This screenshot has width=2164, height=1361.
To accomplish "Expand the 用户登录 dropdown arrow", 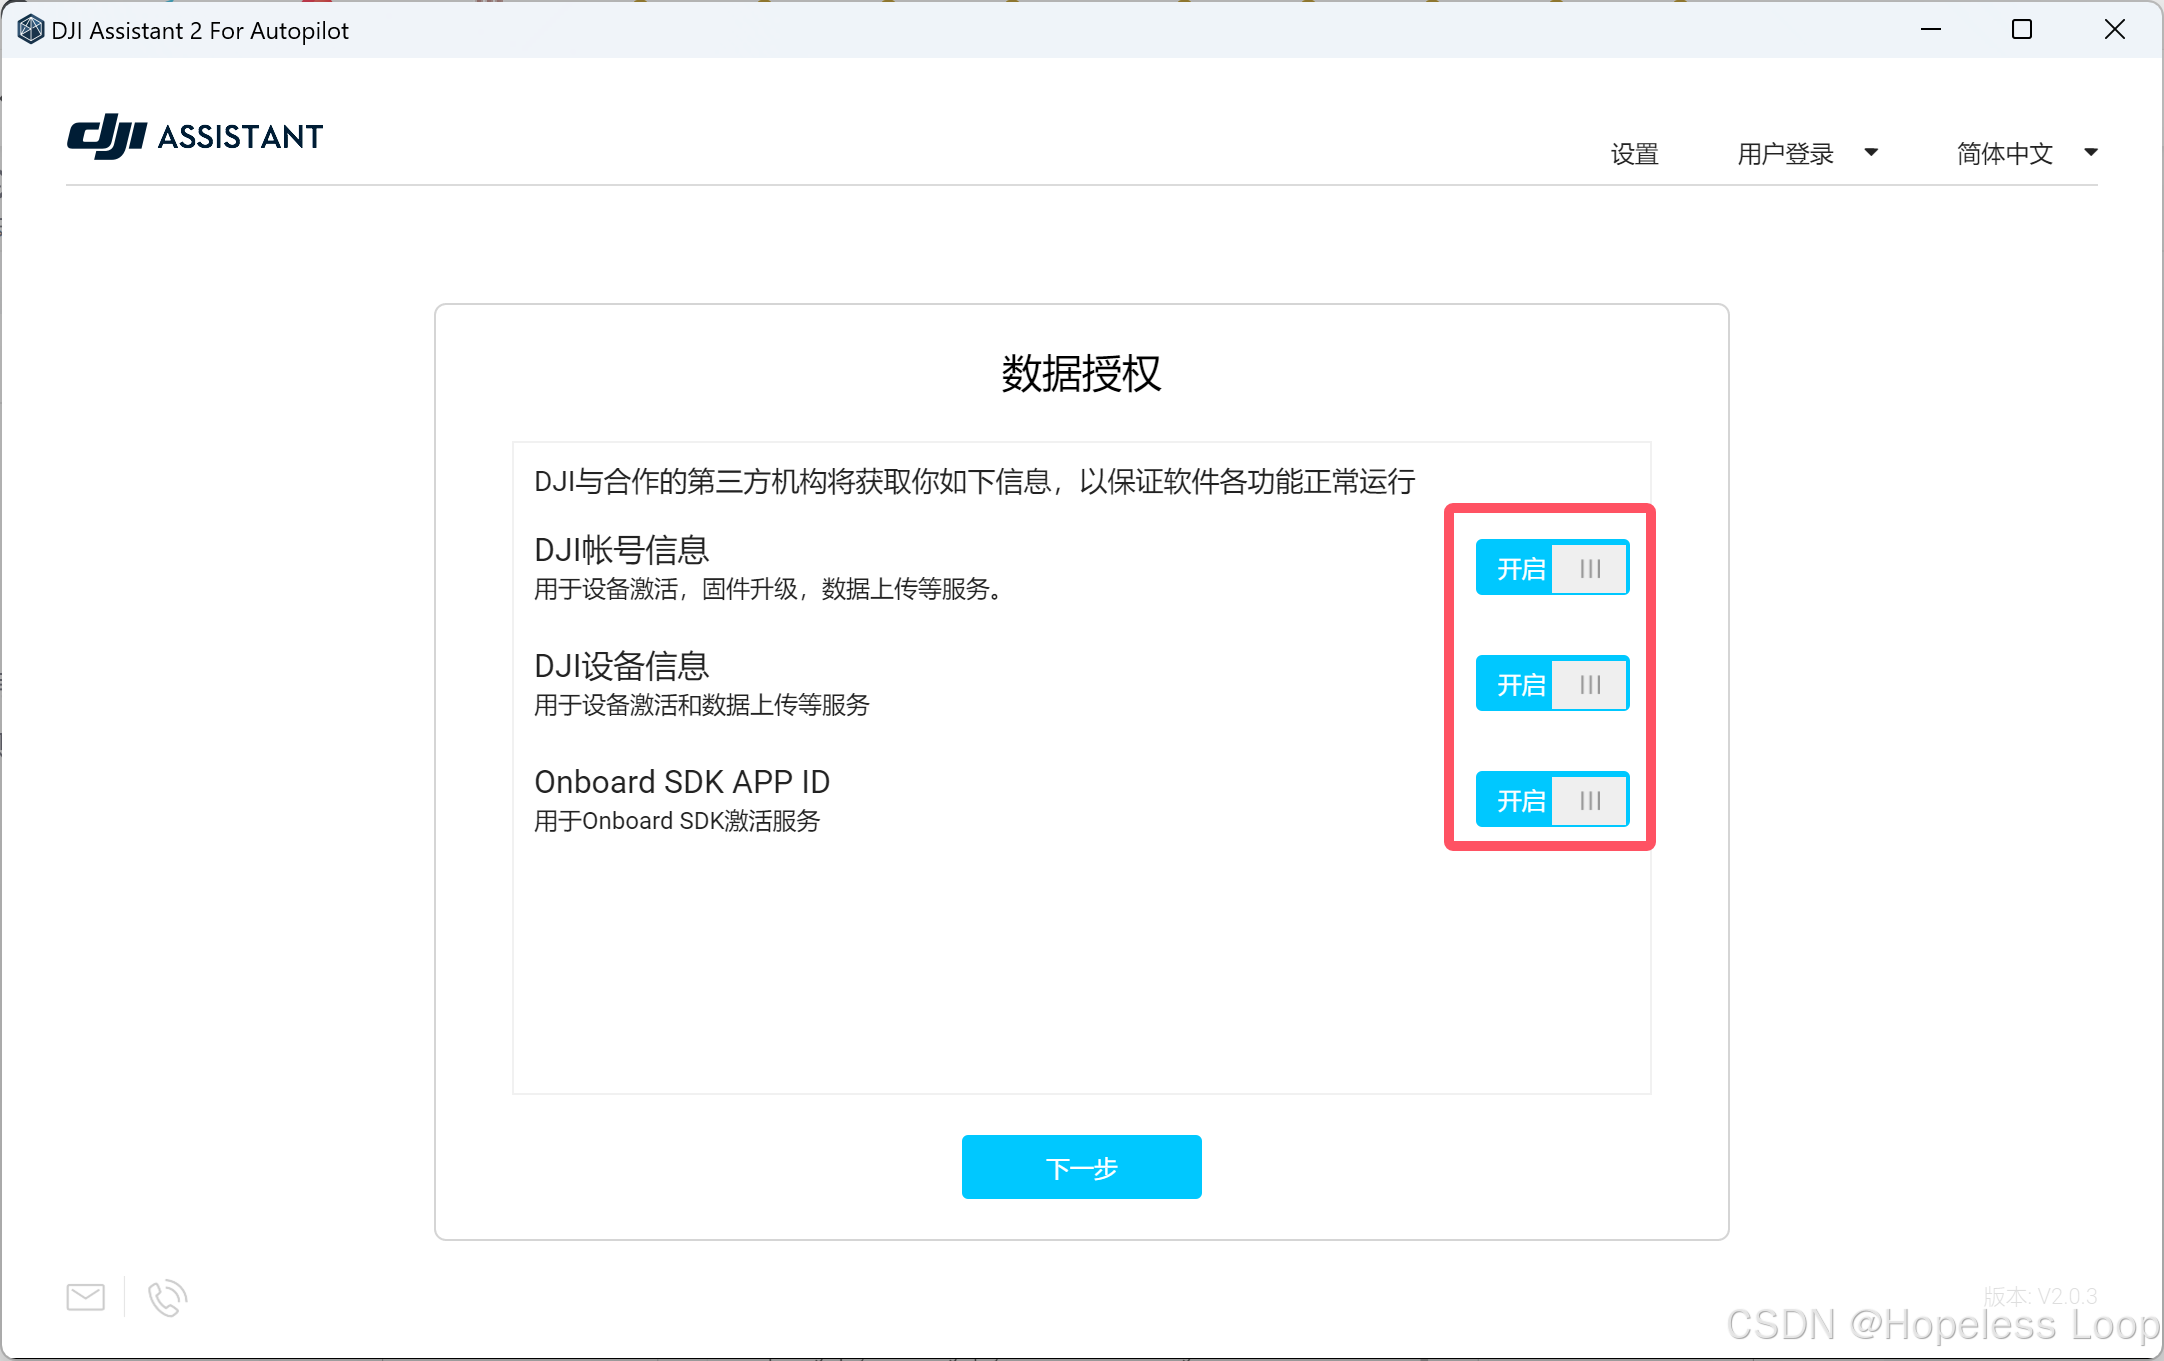I will click(1871, 153).
